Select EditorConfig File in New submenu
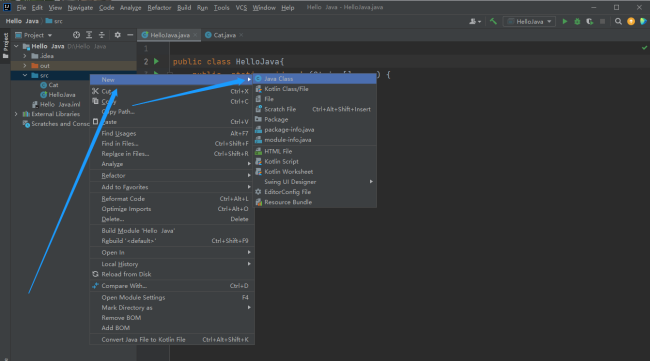The height and width of the screenshot is (362, 650). point(315,192)
